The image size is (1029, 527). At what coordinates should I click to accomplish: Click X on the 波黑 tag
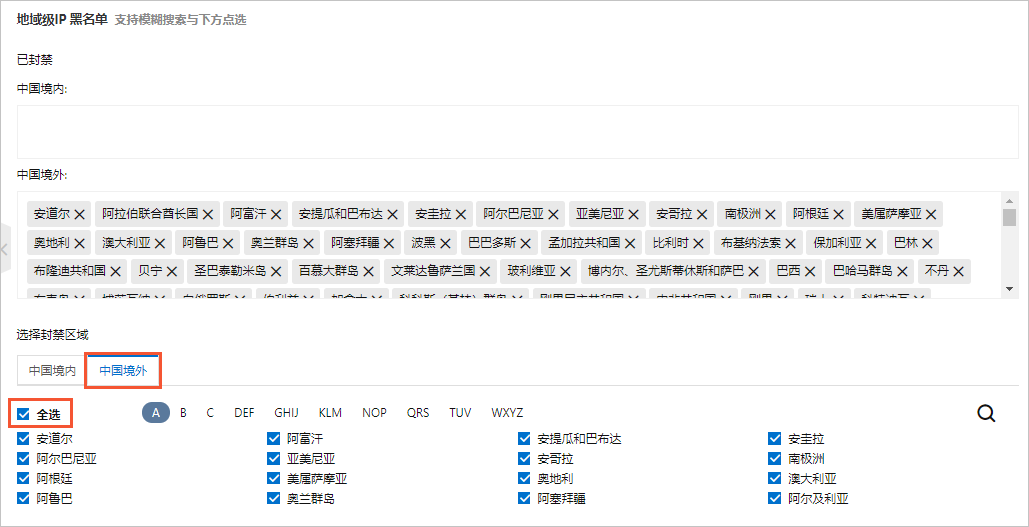coord(446,243)
